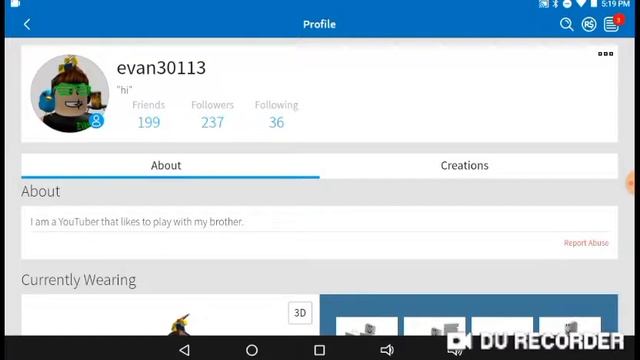640x360 pixels.
Task: Click the Report Abuse link
Action: click(x=586, y=243)
